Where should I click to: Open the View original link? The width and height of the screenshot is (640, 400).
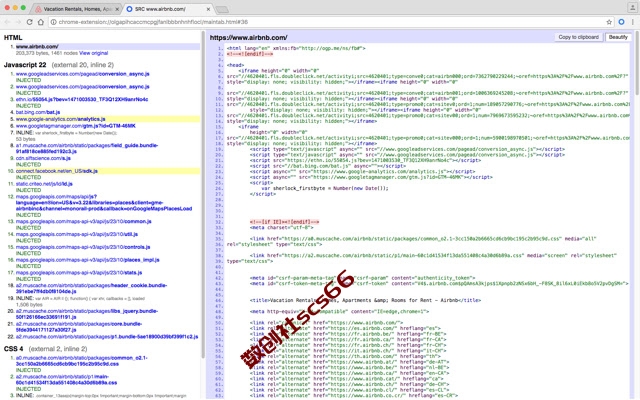93,53
